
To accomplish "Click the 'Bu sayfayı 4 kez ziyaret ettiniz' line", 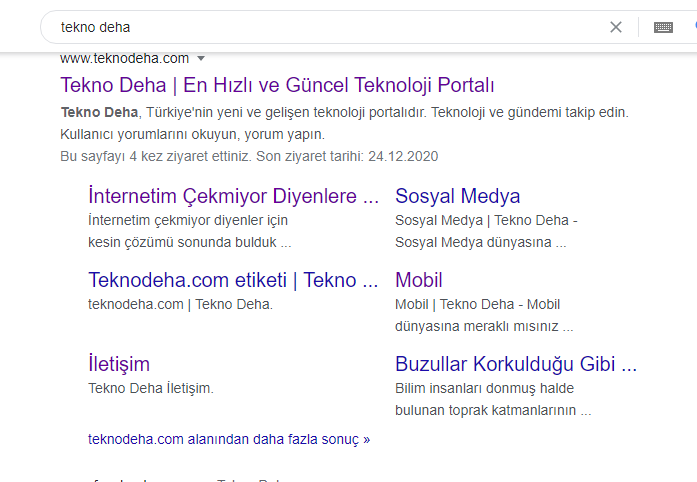I will [x=249, y=157].
